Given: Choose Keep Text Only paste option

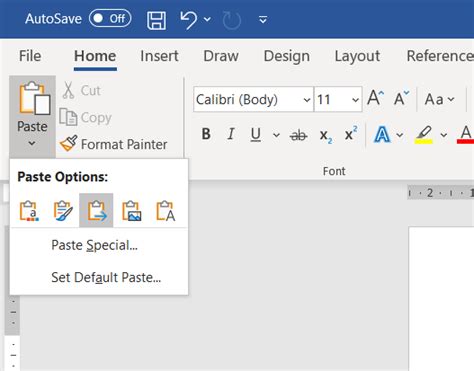Looking at the screenshot, I should coord(166,211).
